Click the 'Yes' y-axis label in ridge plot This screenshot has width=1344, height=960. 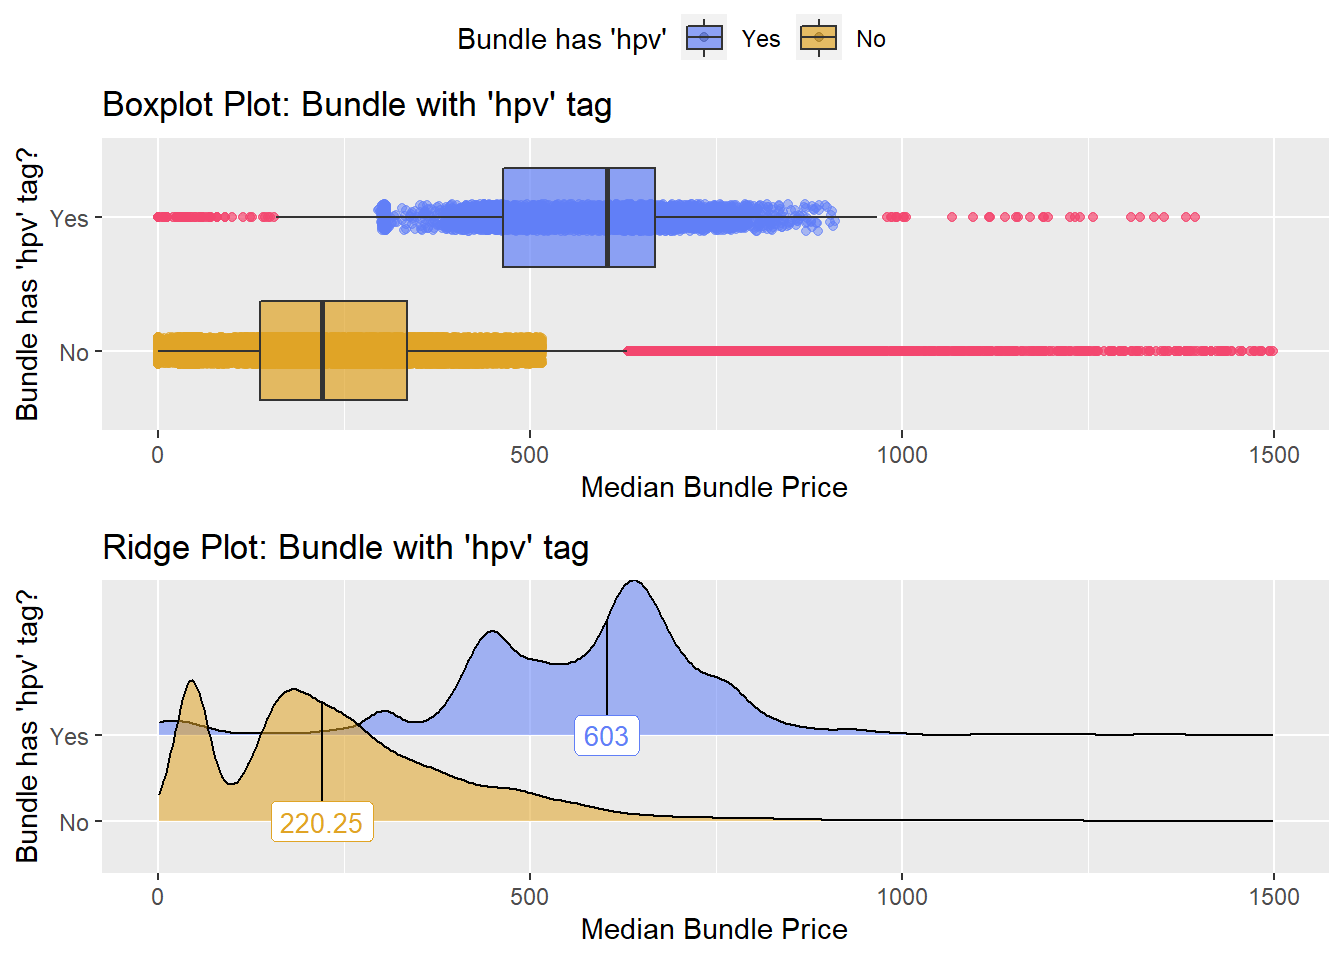click(x=69, y=736)
